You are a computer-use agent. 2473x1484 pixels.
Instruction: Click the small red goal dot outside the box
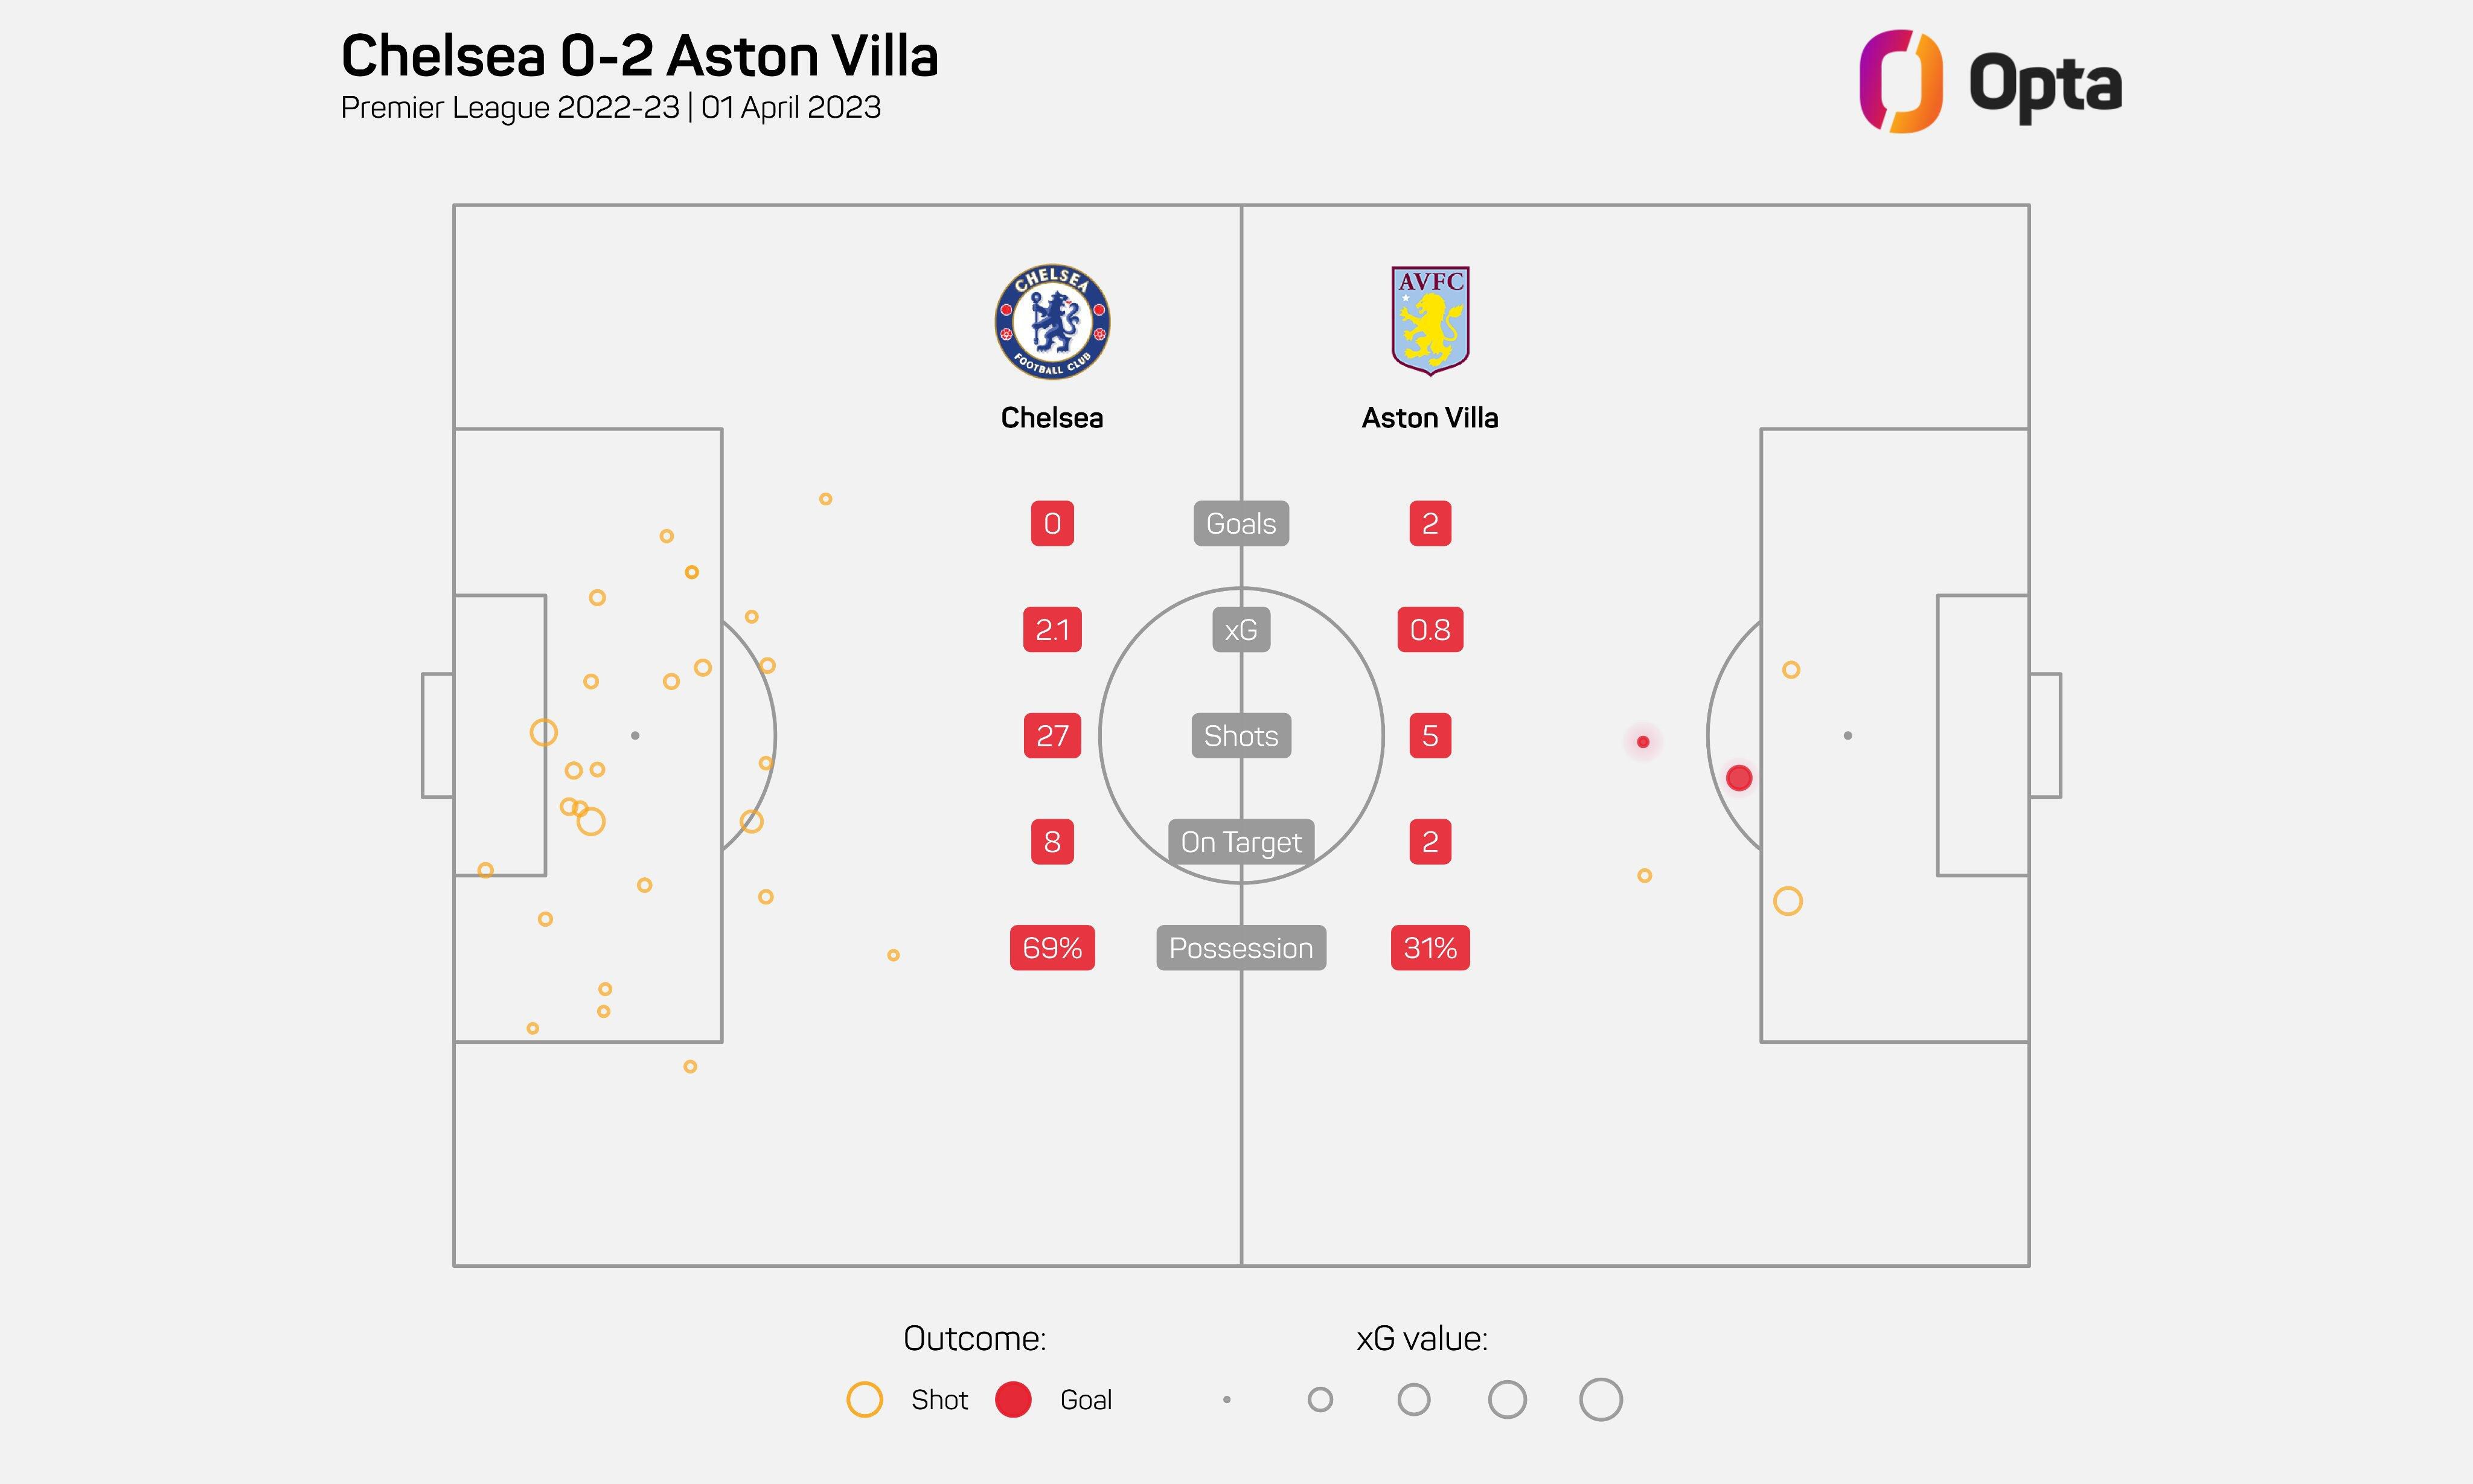pos(1643,742)
